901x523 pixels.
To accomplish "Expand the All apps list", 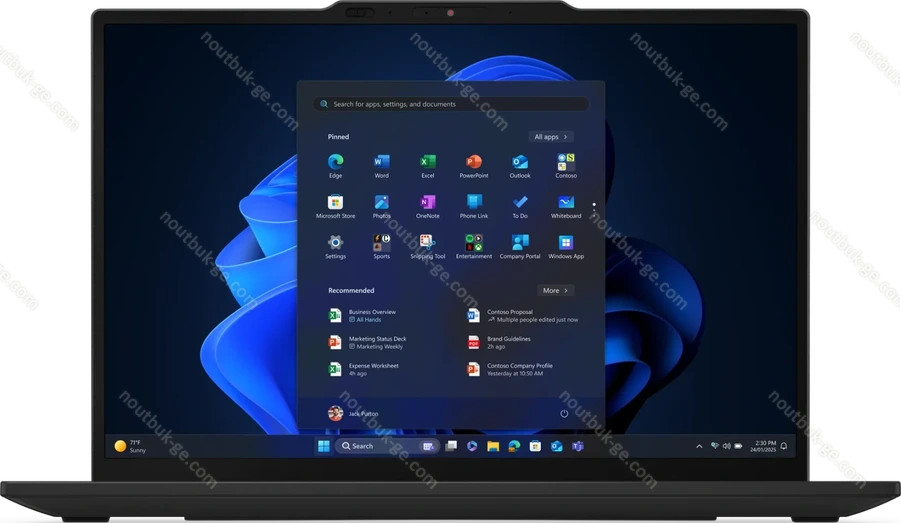I will pyautogui.click(x=551, y=137).
